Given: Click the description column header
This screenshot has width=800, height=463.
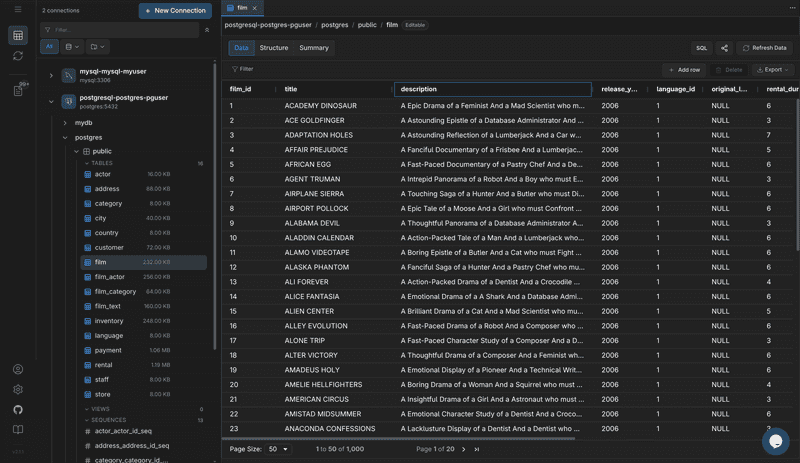Looking at the screenshot, I should [493, 89].
